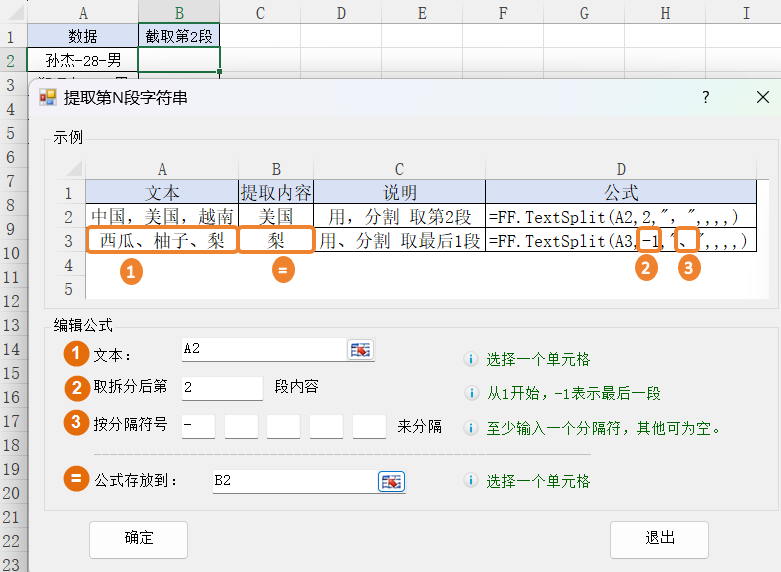Click the info icon in the 公式存放到 row
The width and height of the screenshot is (781, 572).
pyautogui.click(x=470, y=481)
